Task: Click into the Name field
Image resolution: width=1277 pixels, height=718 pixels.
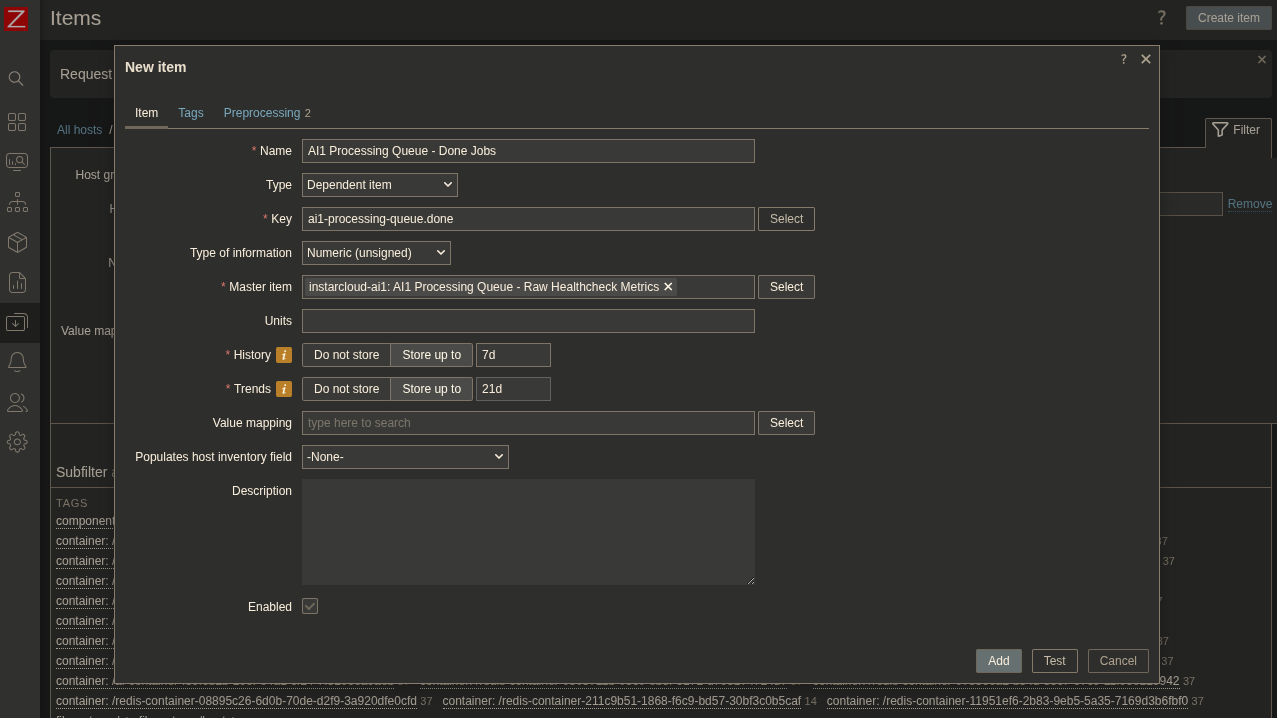Action: click(x=528, y=151)
